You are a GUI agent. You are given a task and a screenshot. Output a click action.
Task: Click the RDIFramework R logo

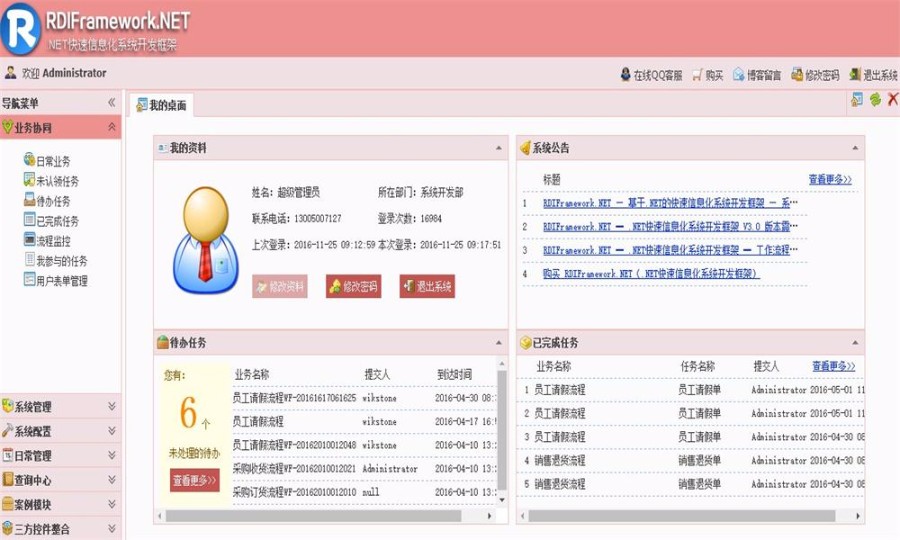[x=20, y=29]
